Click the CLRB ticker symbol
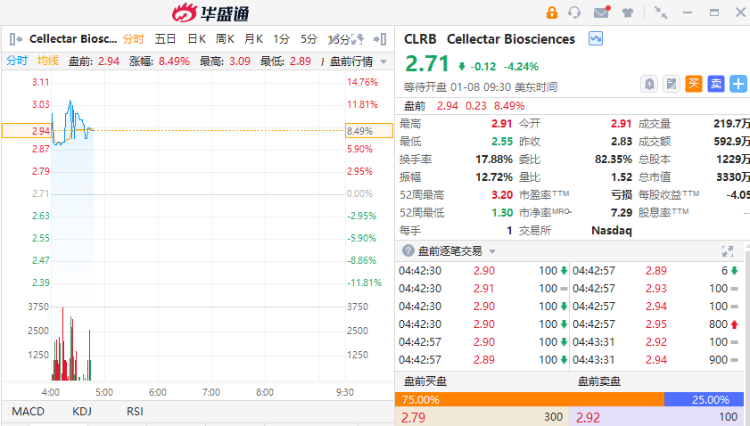Image resolution: width=750 pixels, height=426 pixels. (x=420, y=39)
